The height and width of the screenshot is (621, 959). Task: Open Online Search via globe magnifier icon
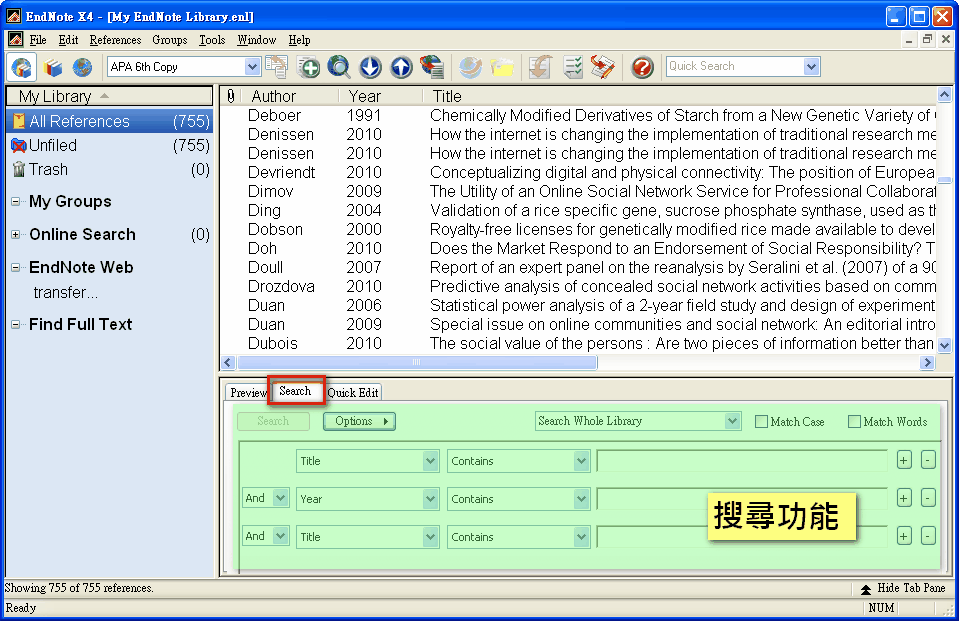339,67
